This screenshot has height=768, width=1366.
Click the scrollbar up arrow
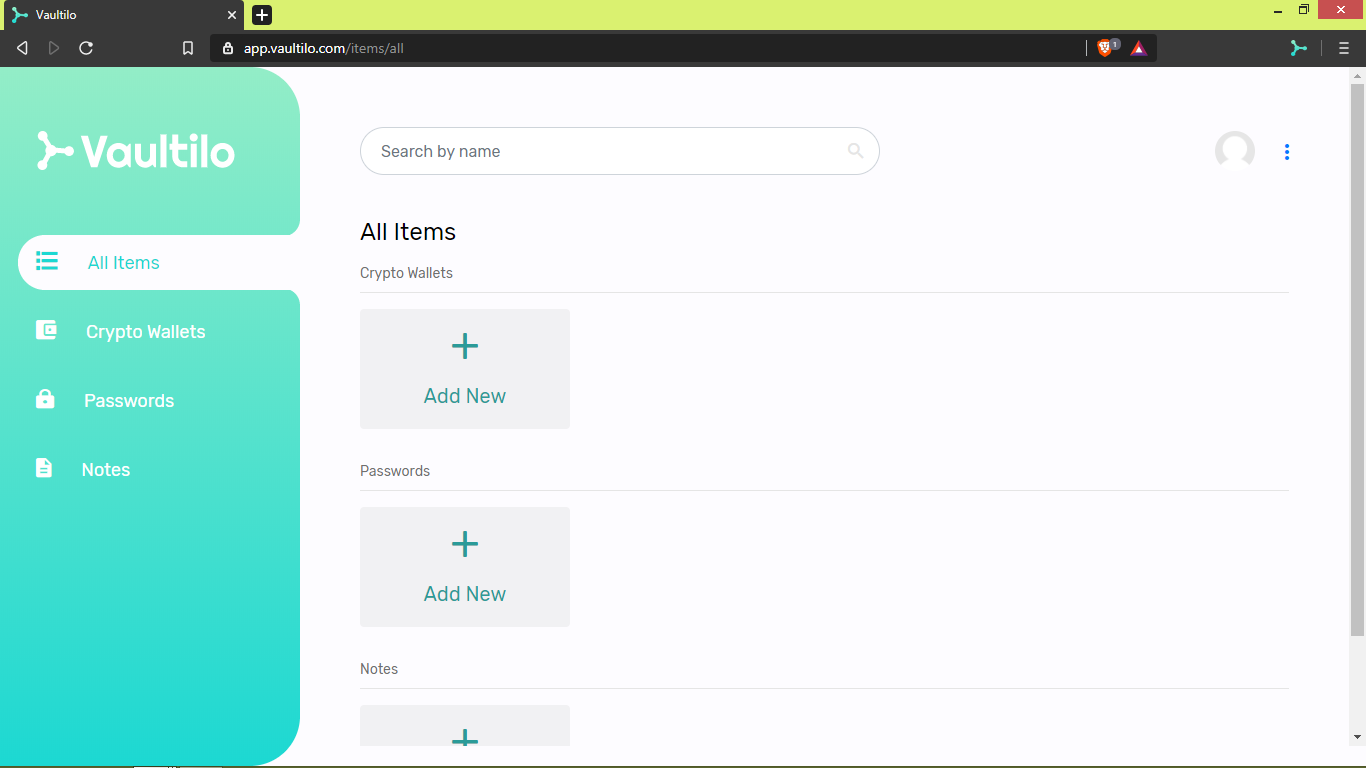[1357, 76]
